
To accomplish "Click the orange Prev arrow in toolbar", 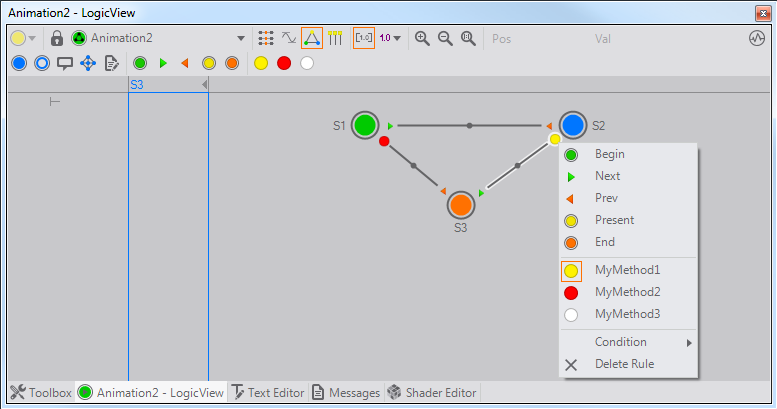I will point(185,63).
